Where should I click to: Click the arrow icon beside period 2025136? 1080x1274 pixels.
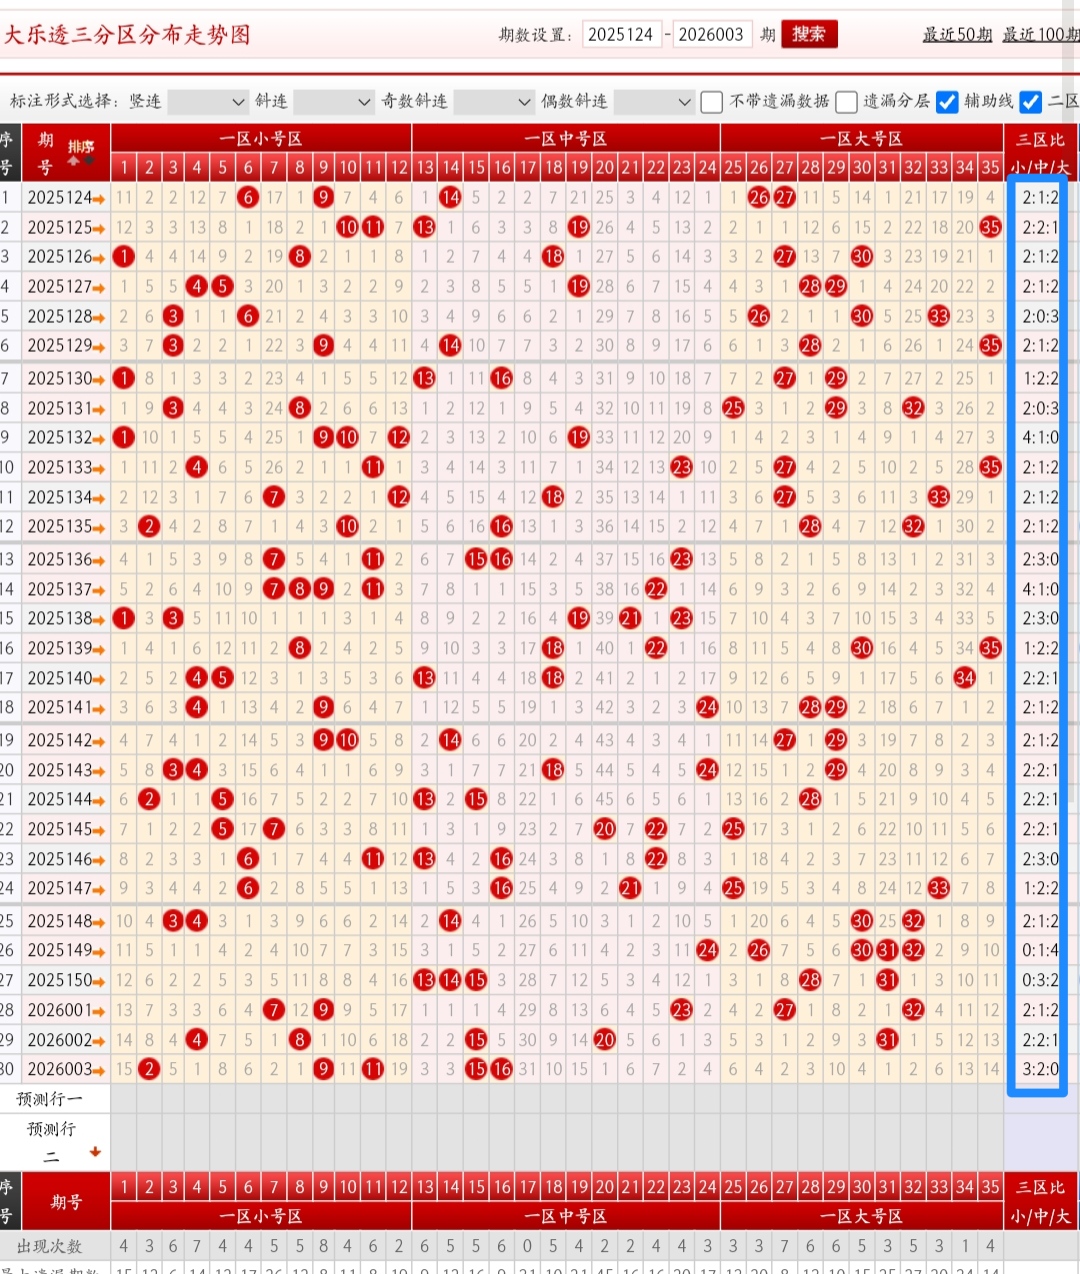coord(99,560)
